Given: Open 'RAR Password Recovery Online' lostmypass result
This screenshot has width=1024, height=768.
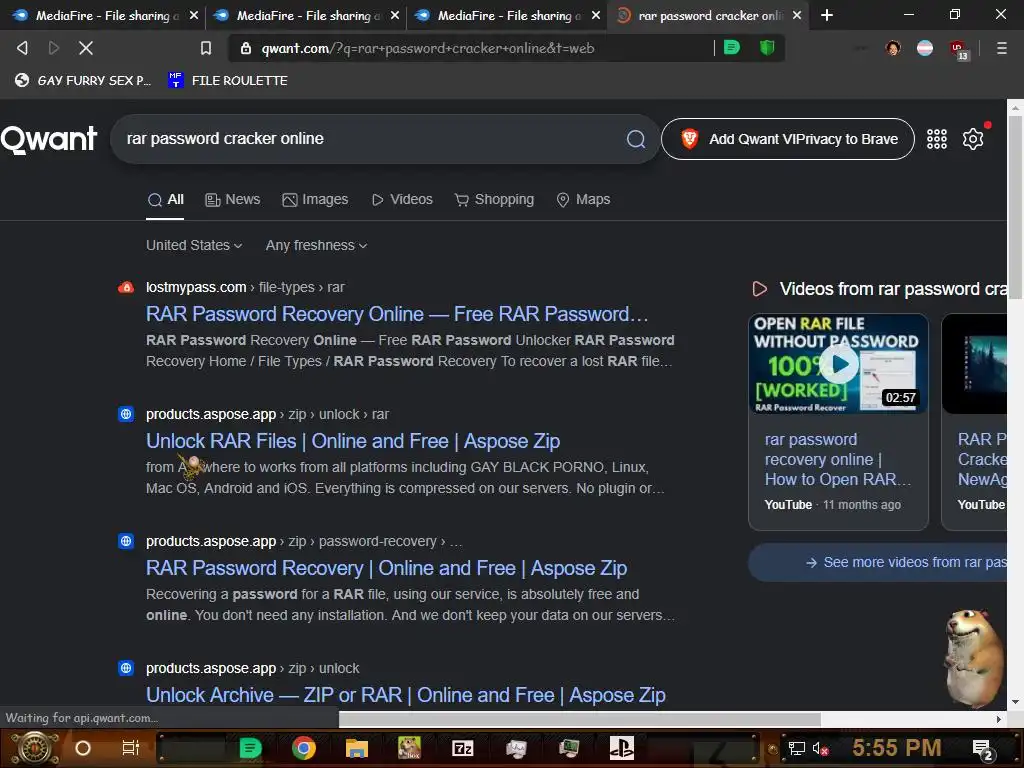Looking at the screenshot, I should 397,314.
